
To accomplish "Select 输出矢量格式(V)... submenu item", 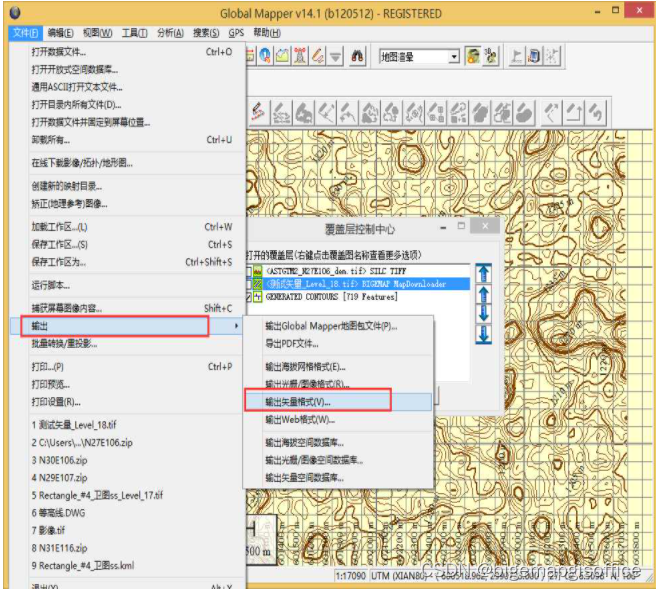I will pos(338,402).
